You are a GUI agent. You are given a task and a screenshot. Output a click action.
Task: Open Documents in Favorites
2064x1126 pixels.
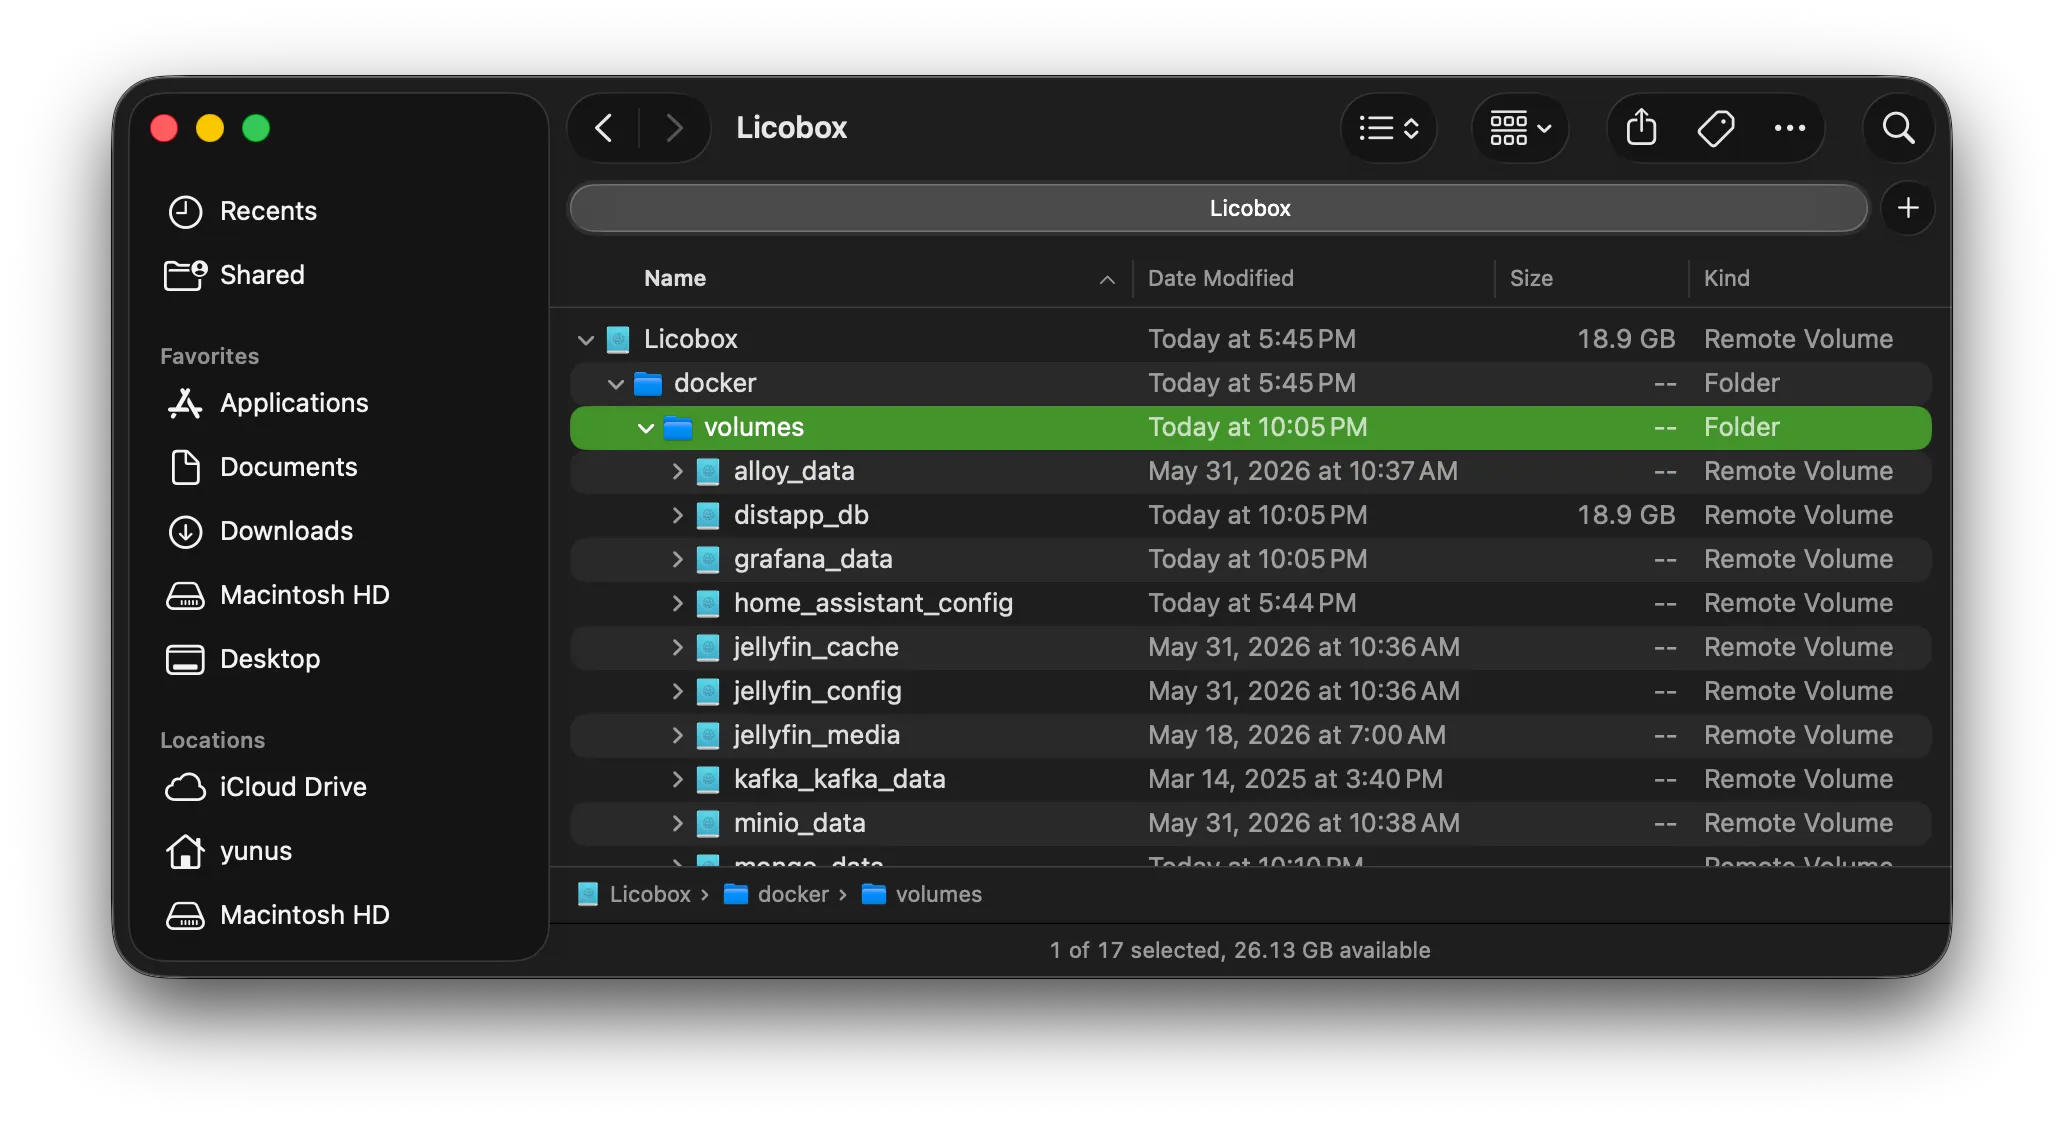262,467
